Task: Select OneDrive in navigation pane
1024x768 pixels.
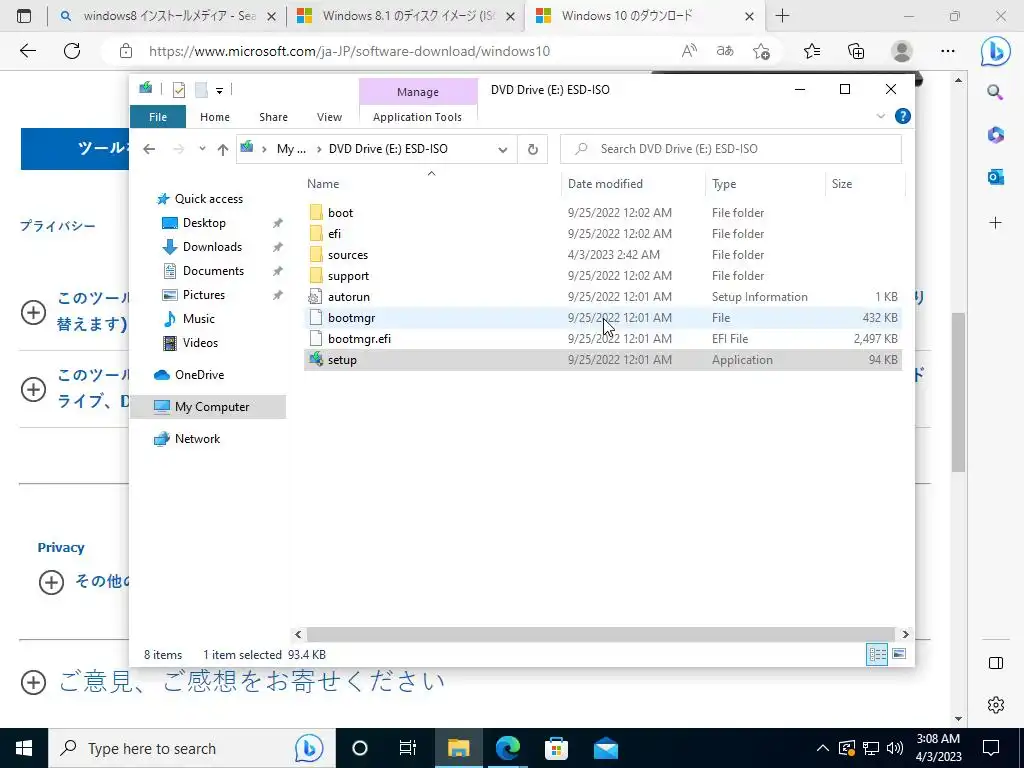Action: coord(199,375)
